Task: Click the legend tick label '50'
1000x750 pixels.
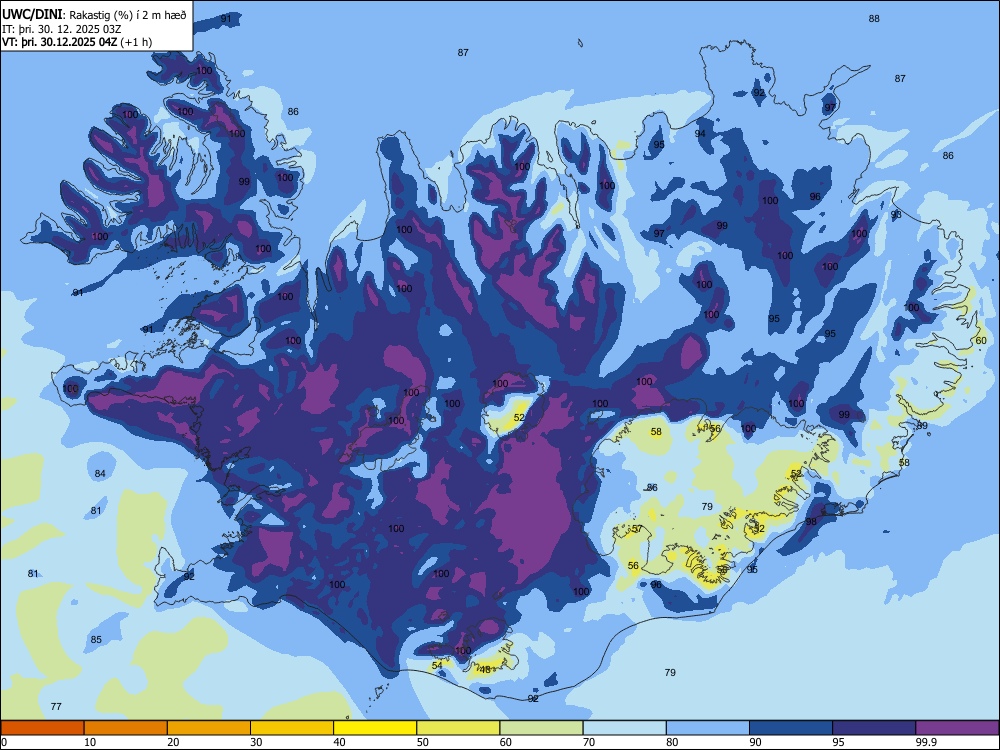Action: click(x=423, y=742)
